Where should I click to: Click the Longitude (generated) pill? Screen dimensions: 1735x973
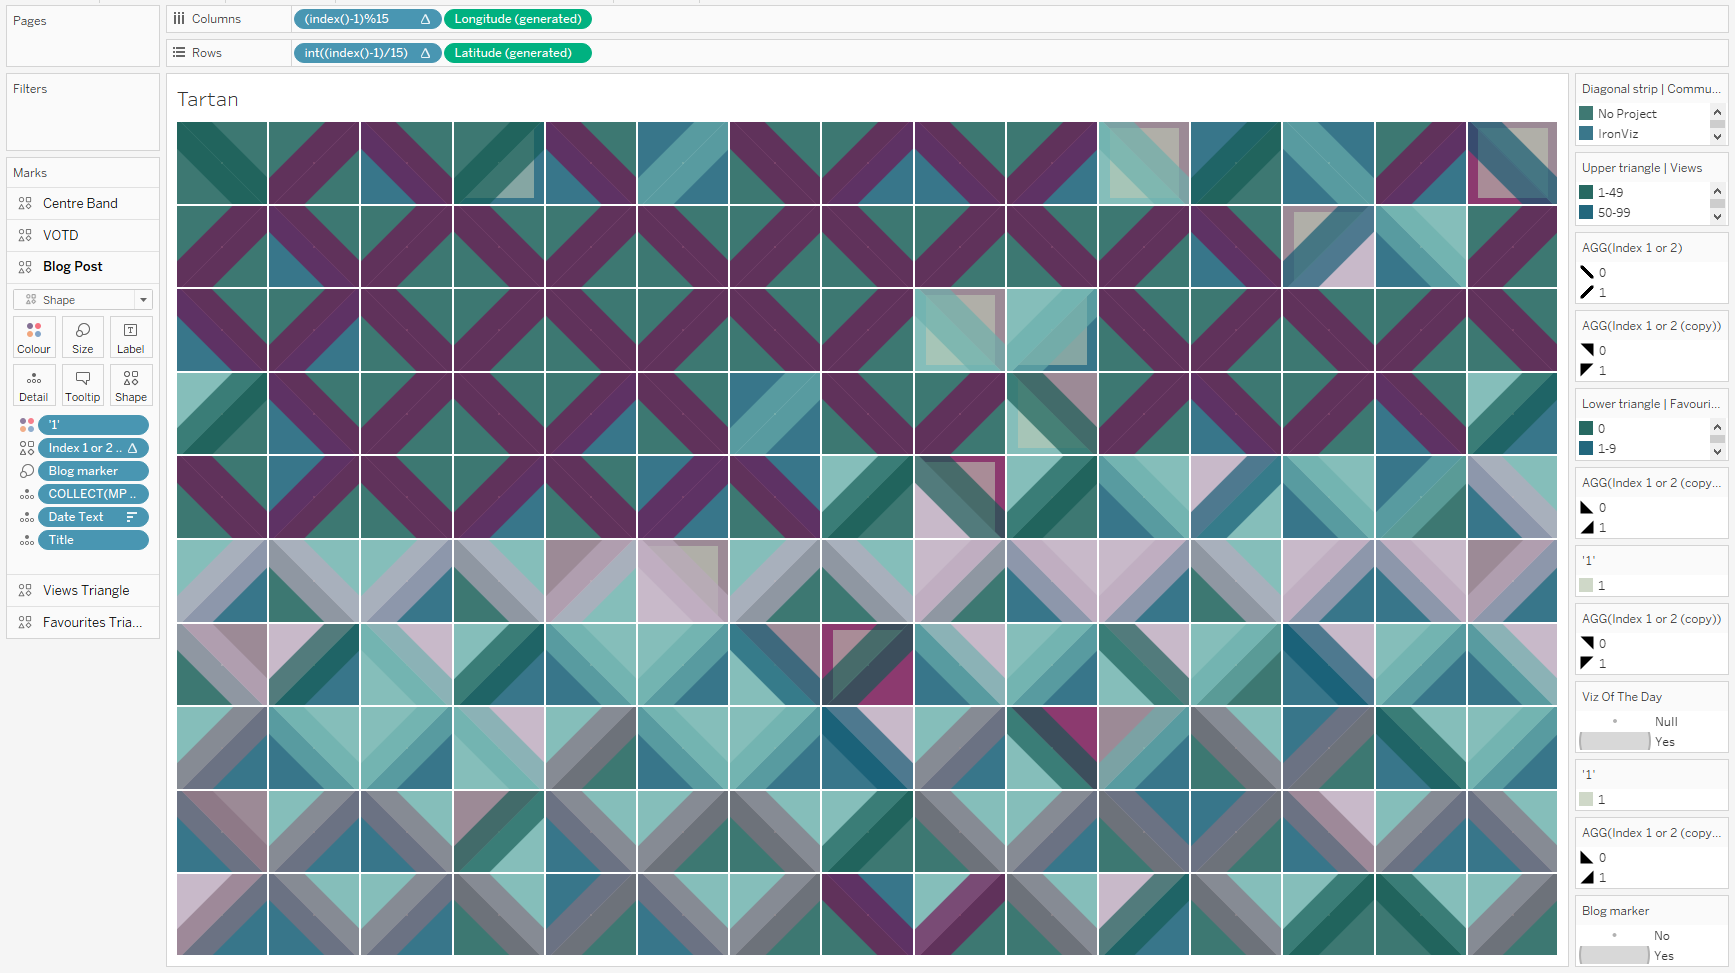click(518, 19)
